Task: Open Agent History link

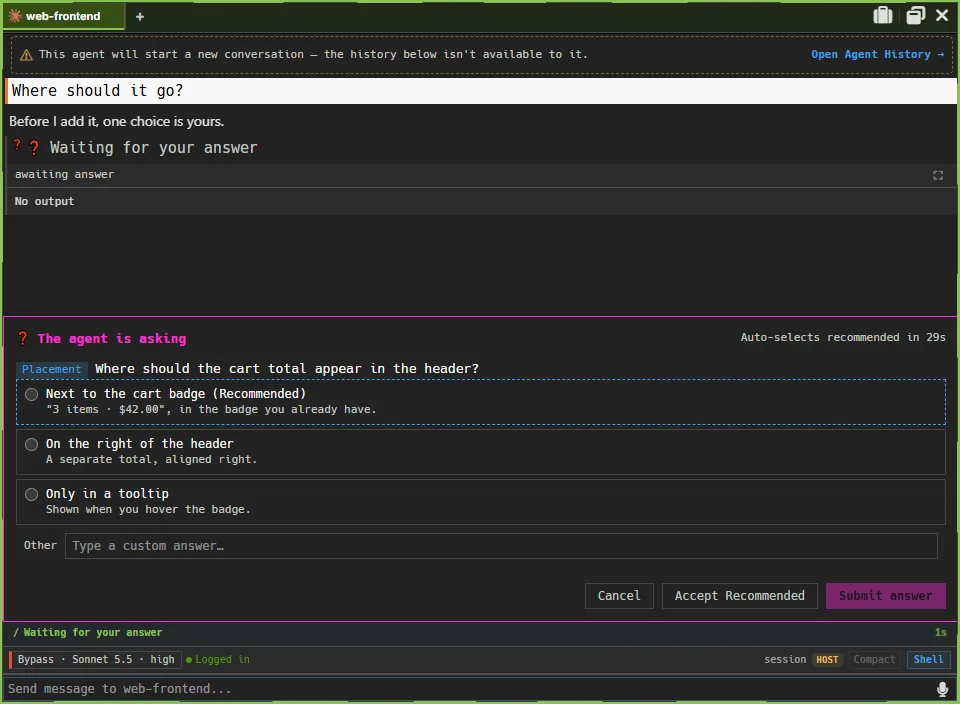Action: (x=877, y=54)
